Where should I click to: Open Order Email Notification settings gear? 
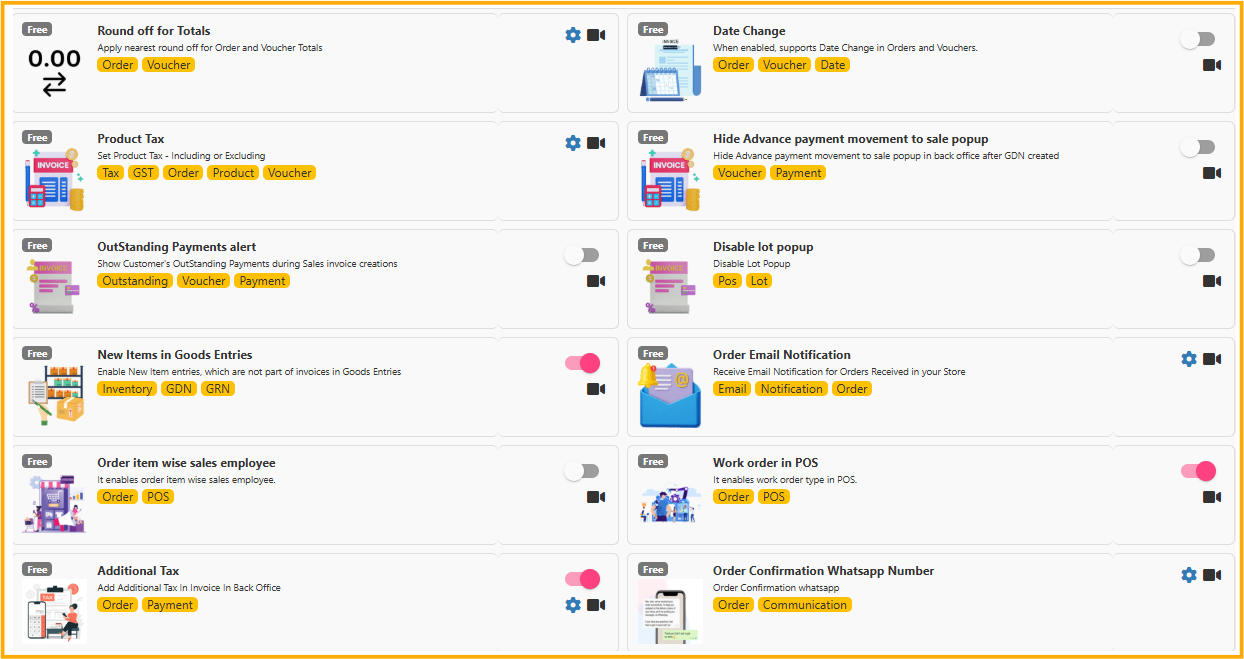pos(1189,359)
